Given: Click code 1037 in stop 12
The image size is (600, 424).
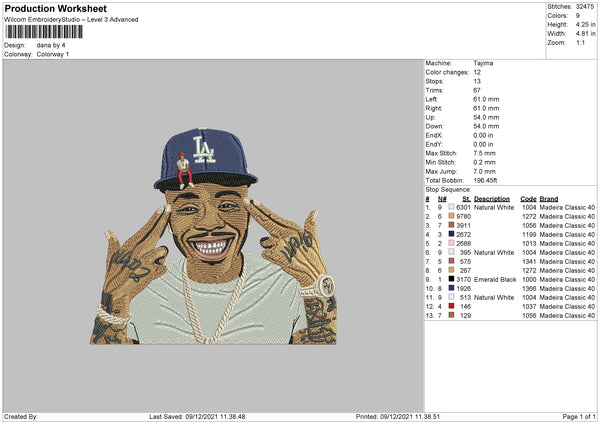Looking at the screenshot, I should click(x=529, y=306).
